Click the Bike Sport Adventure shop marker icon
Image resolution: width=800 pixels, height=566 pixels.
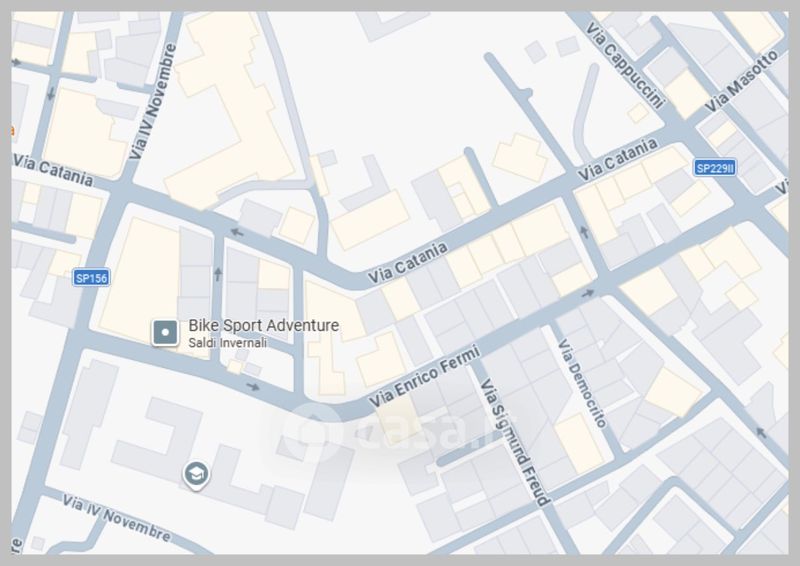165,333
